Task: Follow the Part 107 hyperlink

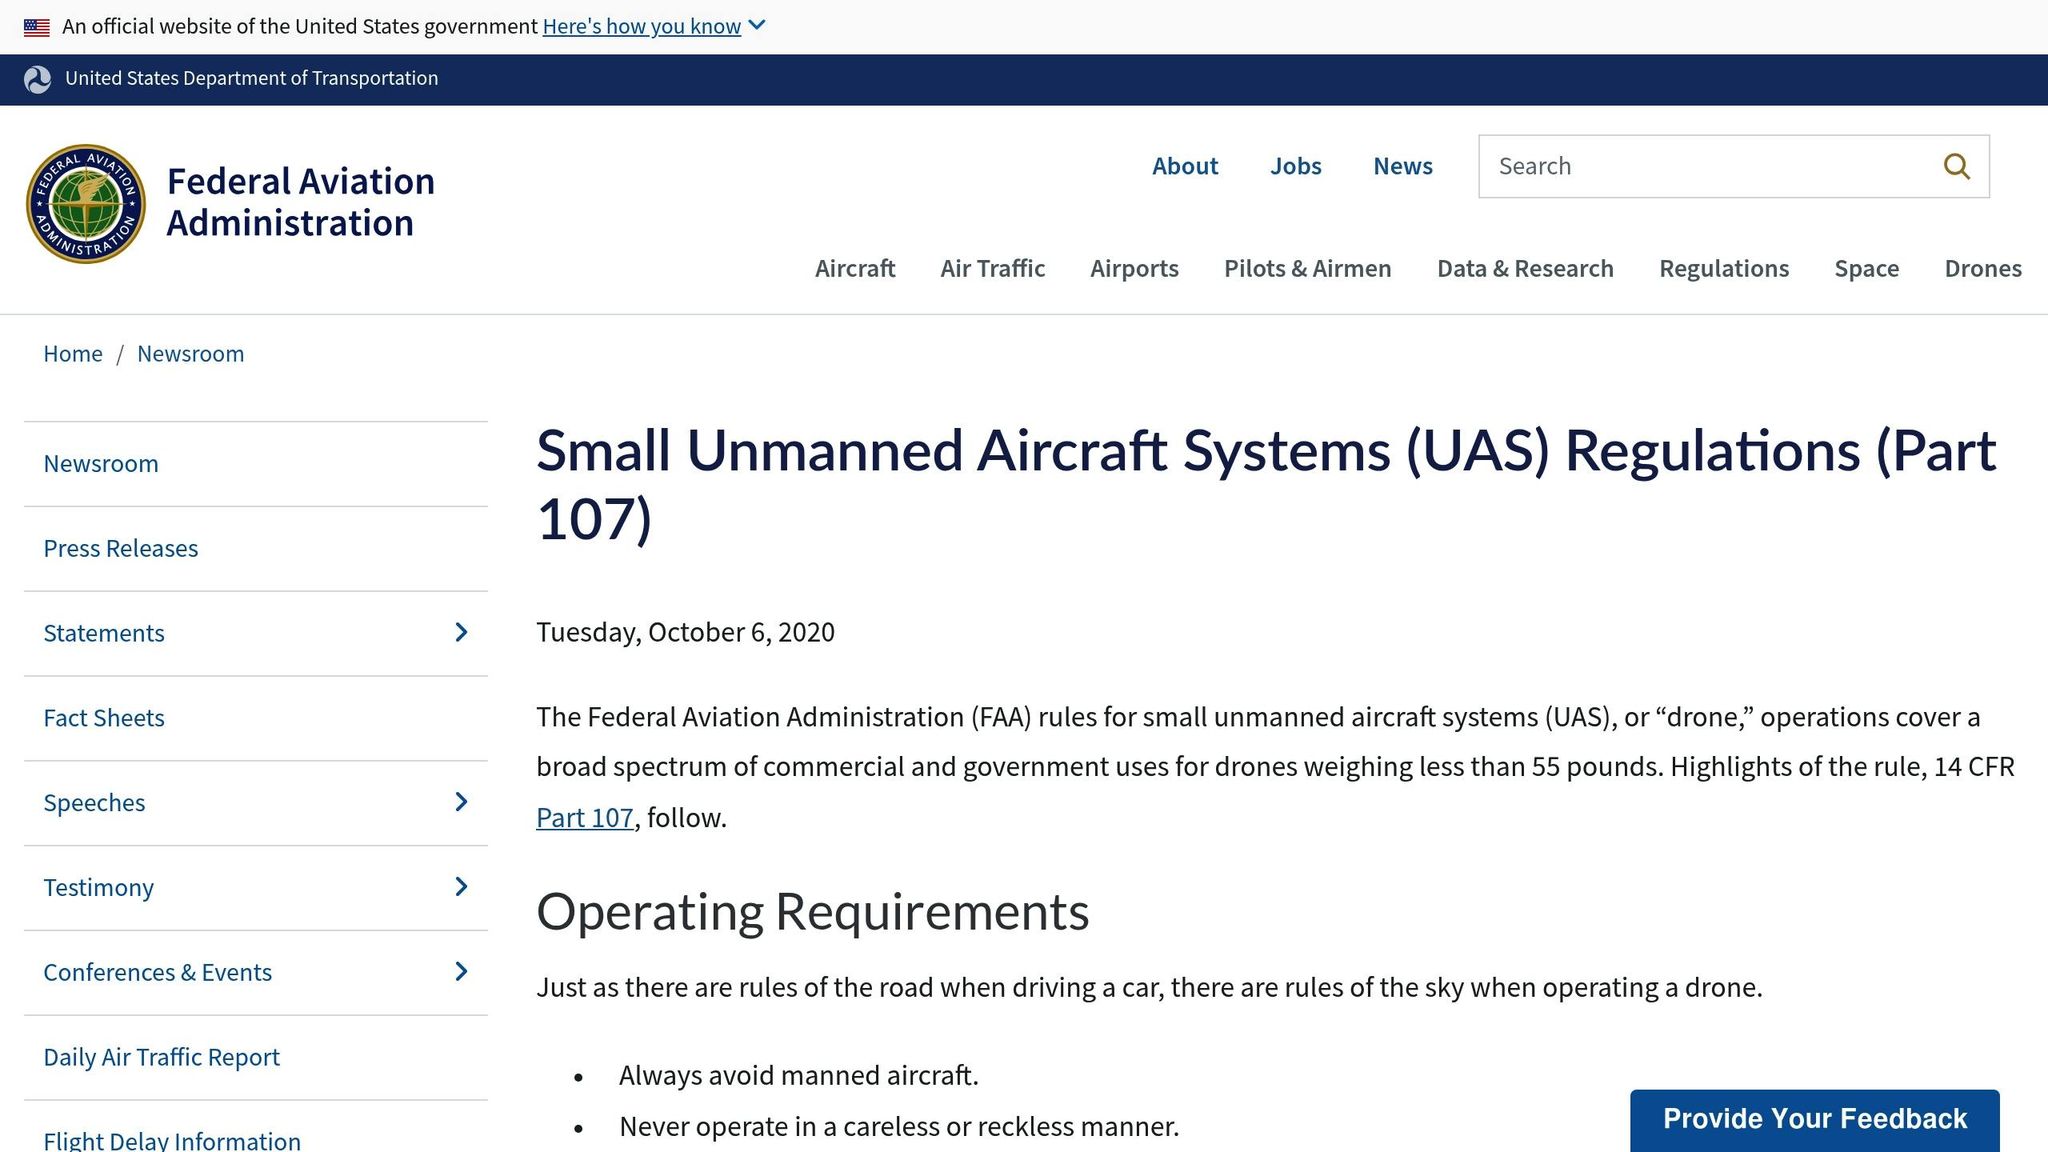Action: [x=585, y=818]
